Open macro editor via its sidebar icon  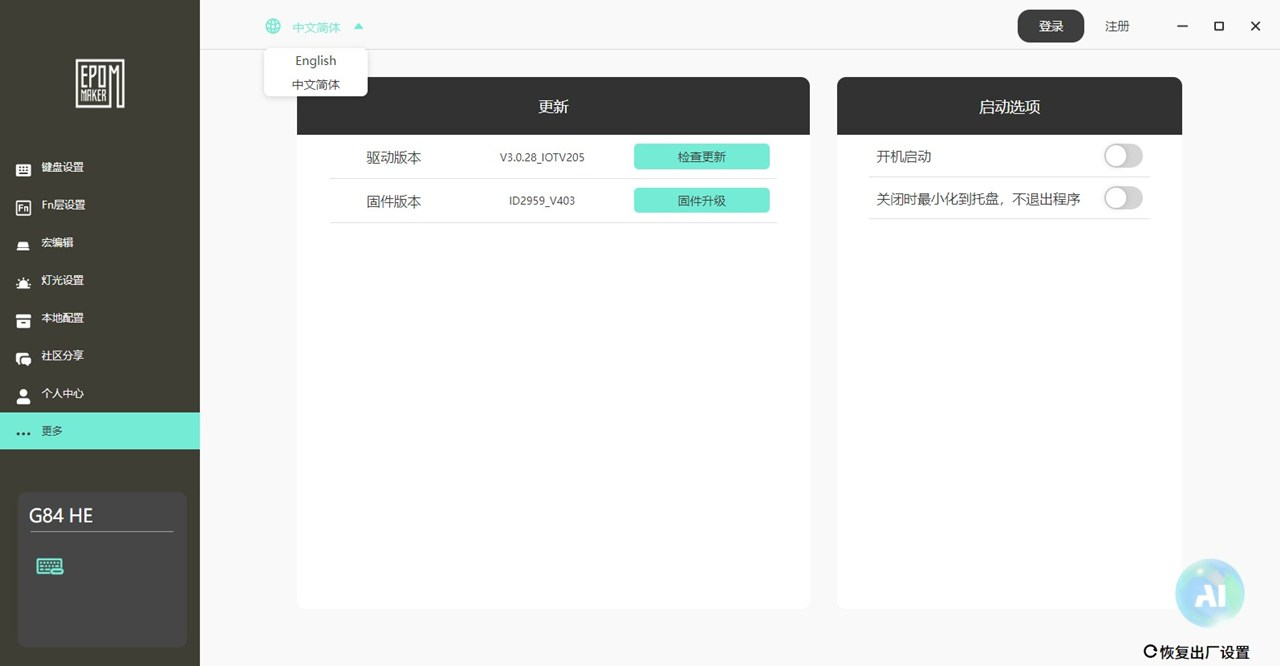[23, 245]
